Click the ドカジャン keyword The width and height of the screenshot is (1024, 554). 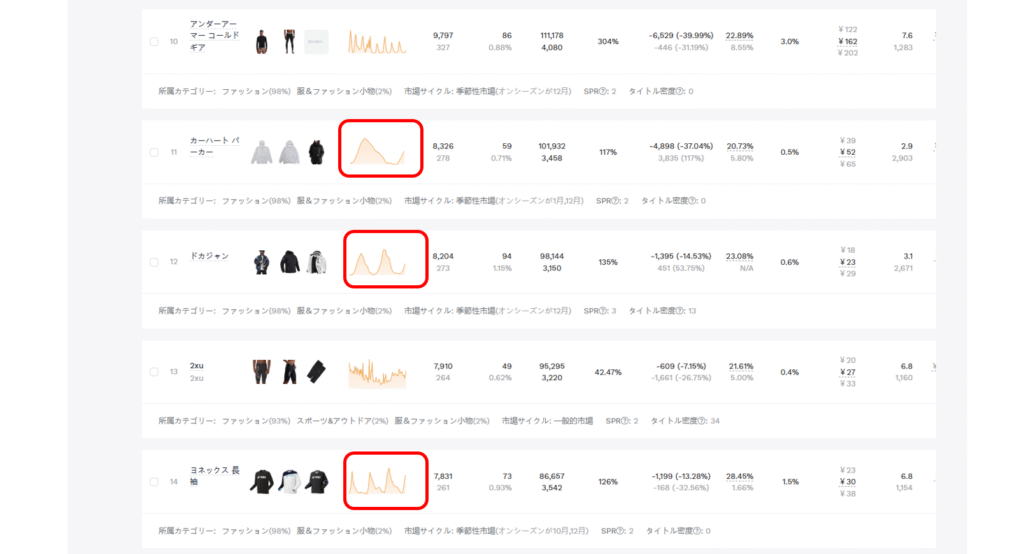(209, 256)
